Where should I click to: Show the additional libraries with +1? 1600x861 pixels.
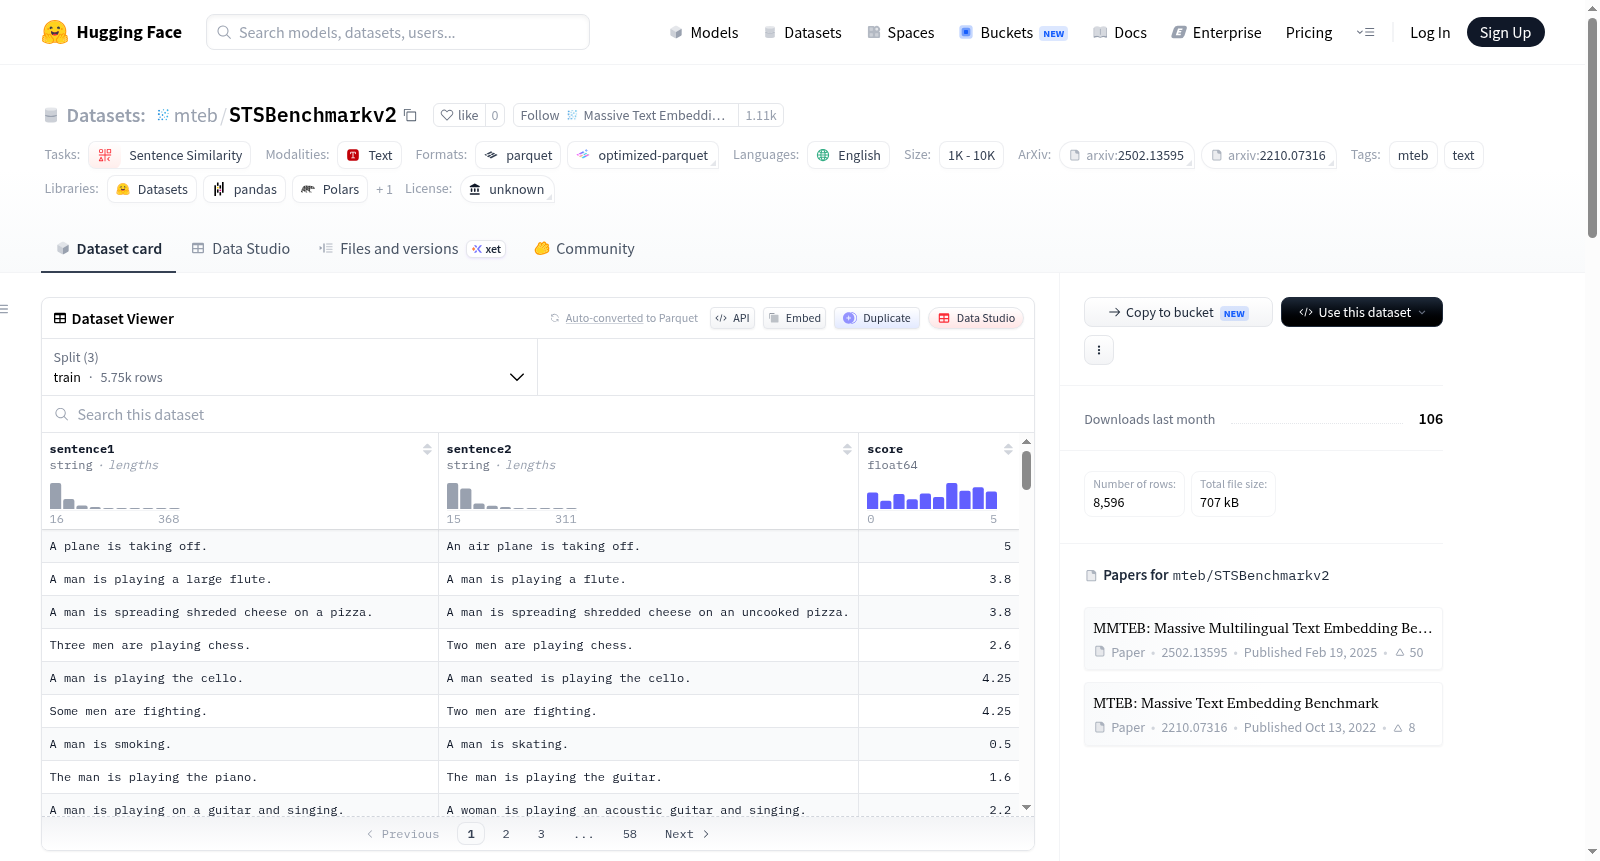click(384, 189)
